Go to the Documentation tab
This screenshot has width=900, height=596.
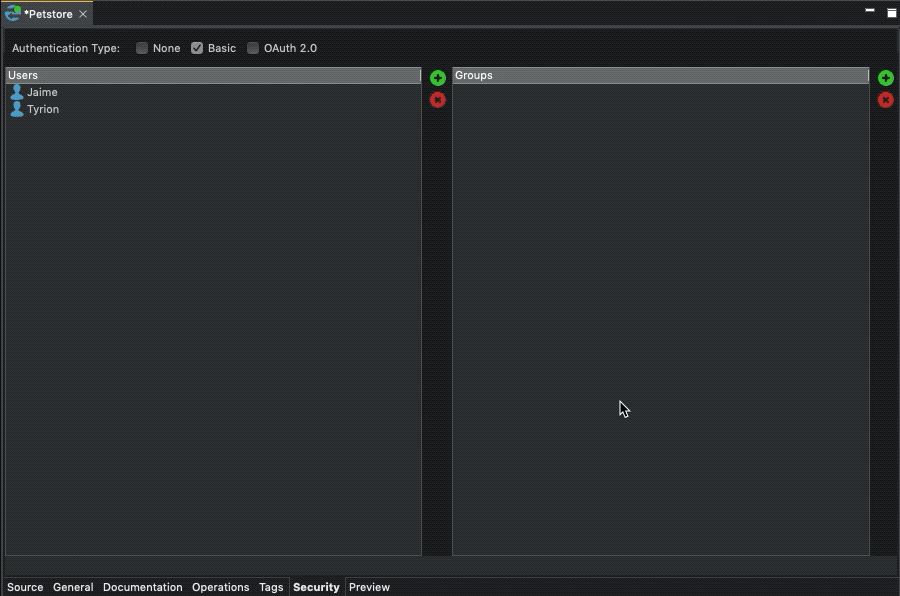(142, 587)
